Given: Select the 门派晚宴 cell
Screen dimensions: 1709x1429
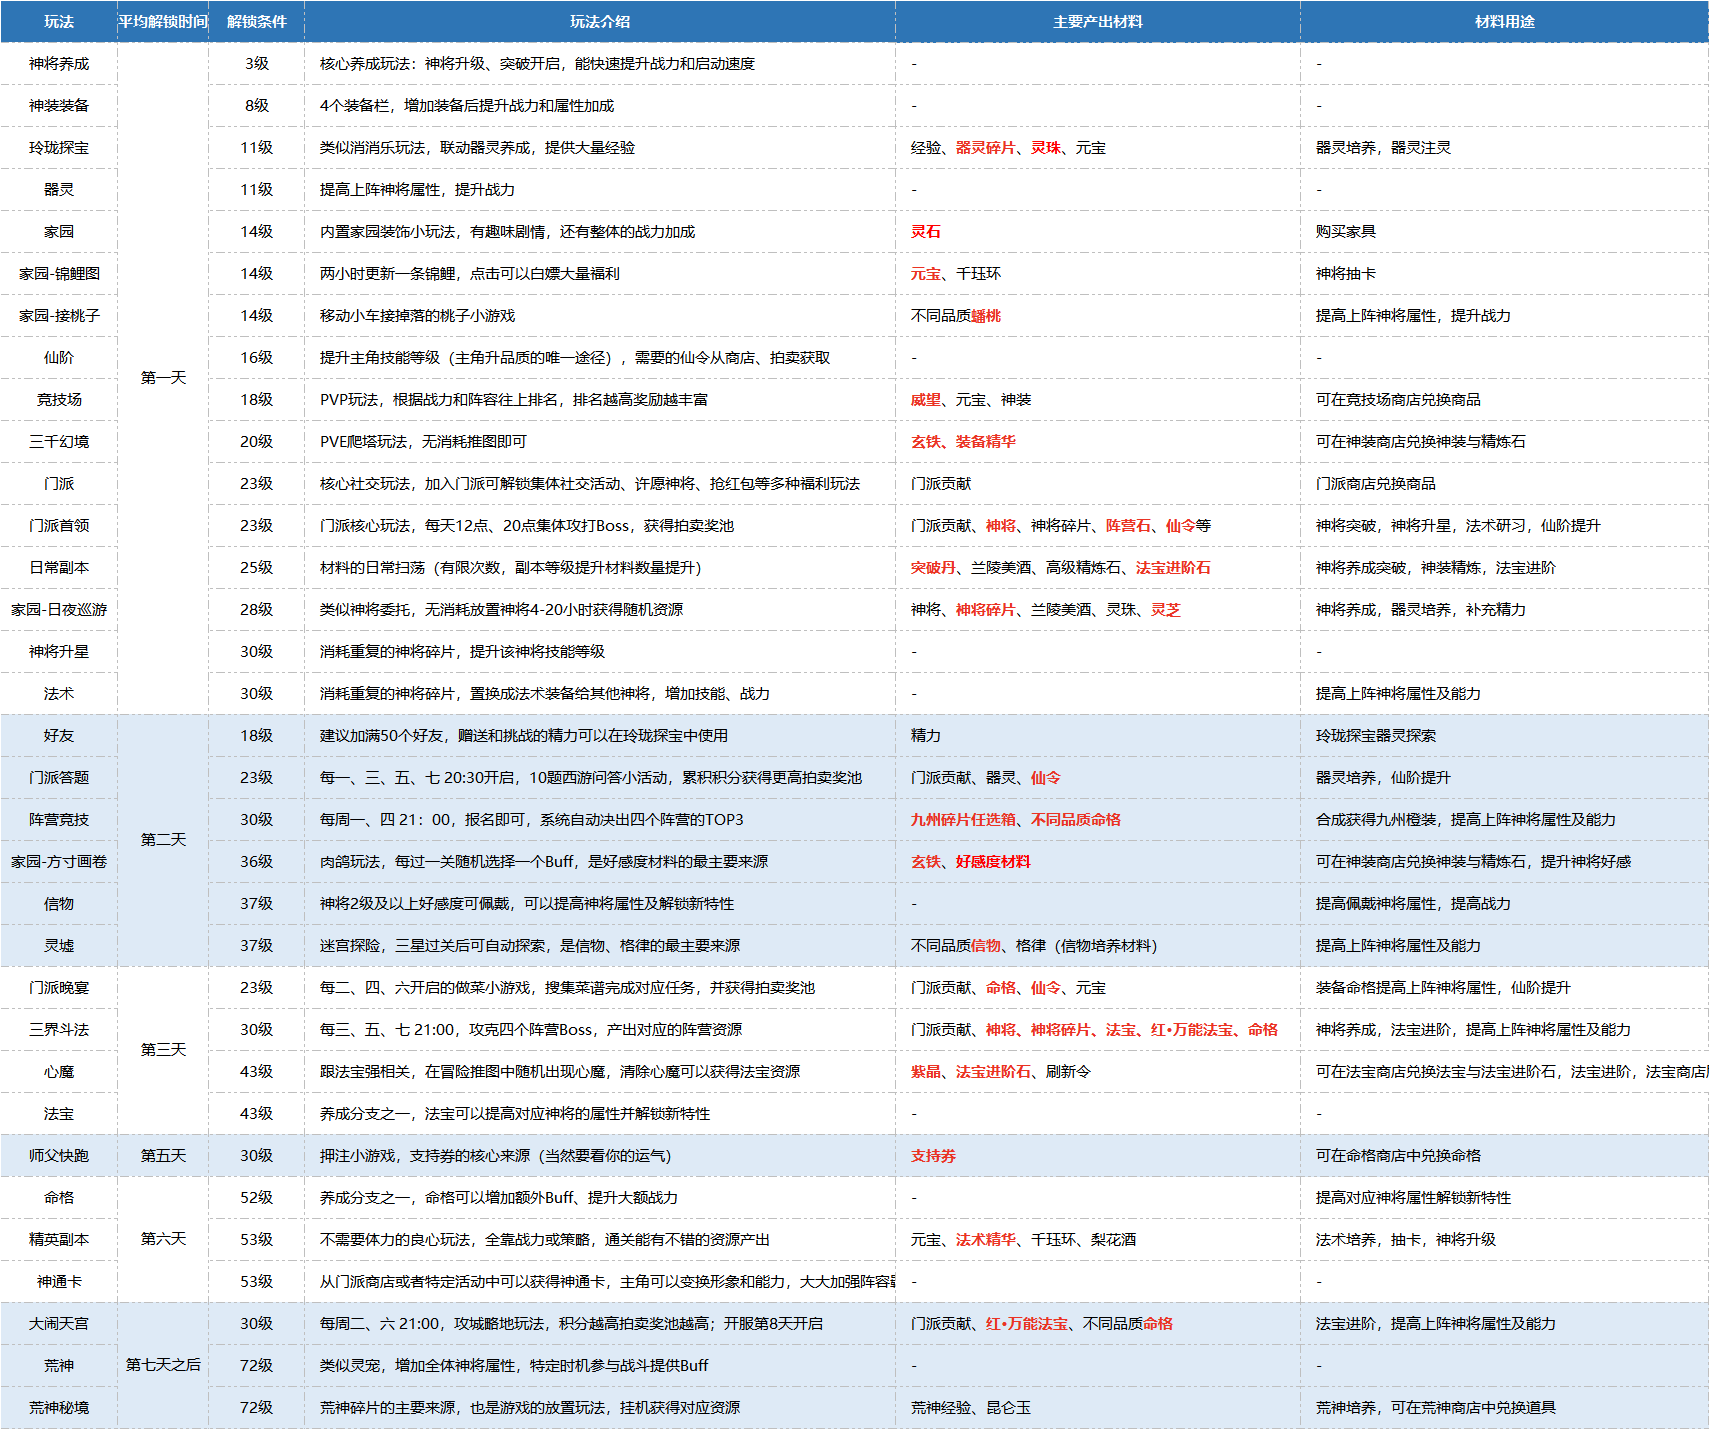Looking at the screenshot, I should pos(59,988).
